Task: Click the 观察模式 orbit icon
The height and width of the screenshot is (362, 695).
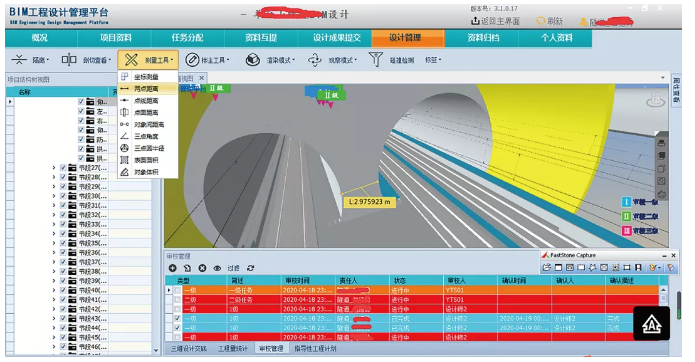Action: coord(315,60)
